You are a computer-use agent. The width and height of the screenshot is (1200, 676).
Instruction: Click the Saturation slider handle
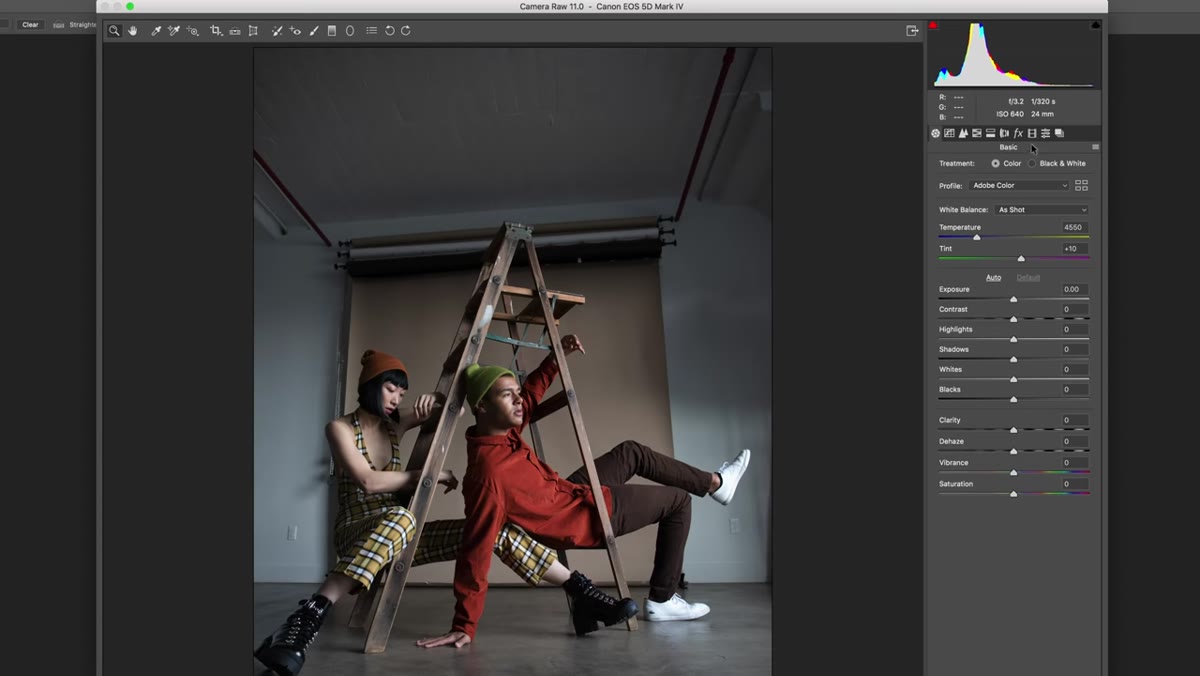(1013, 494)
